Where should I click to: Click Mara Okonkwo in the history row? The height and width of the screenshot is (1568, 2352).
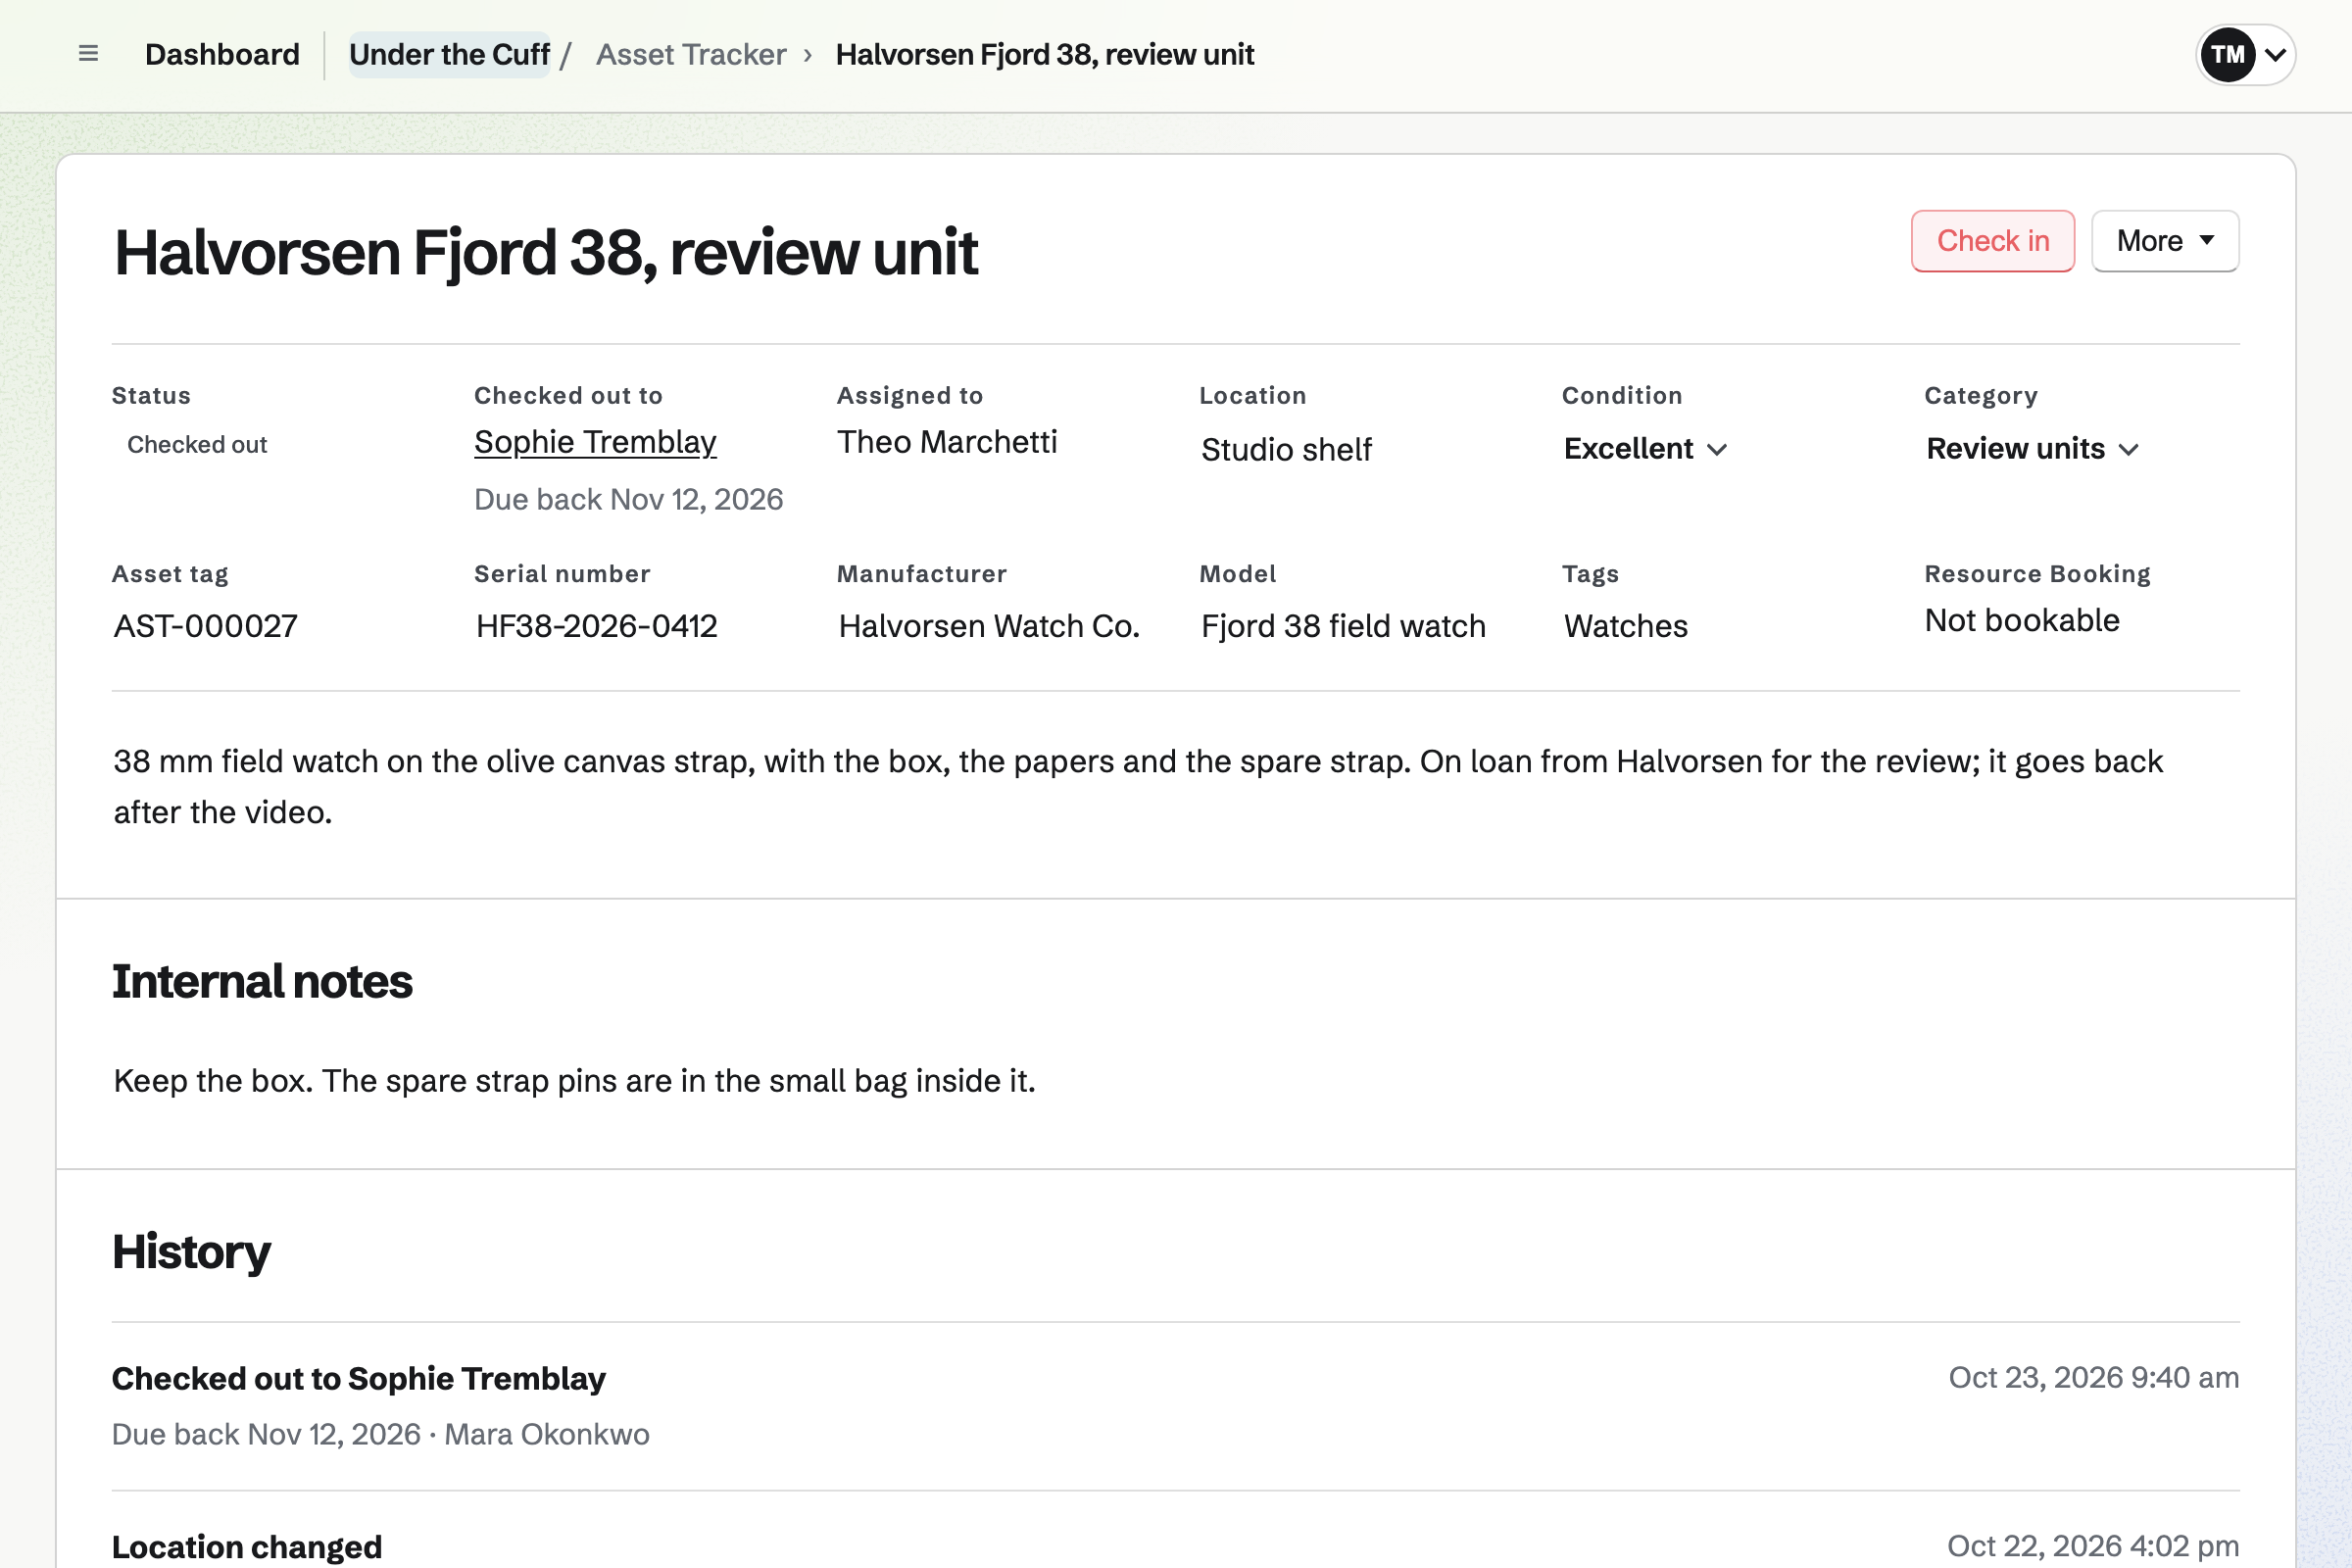pyautogui.click(x=546, y=1435)
